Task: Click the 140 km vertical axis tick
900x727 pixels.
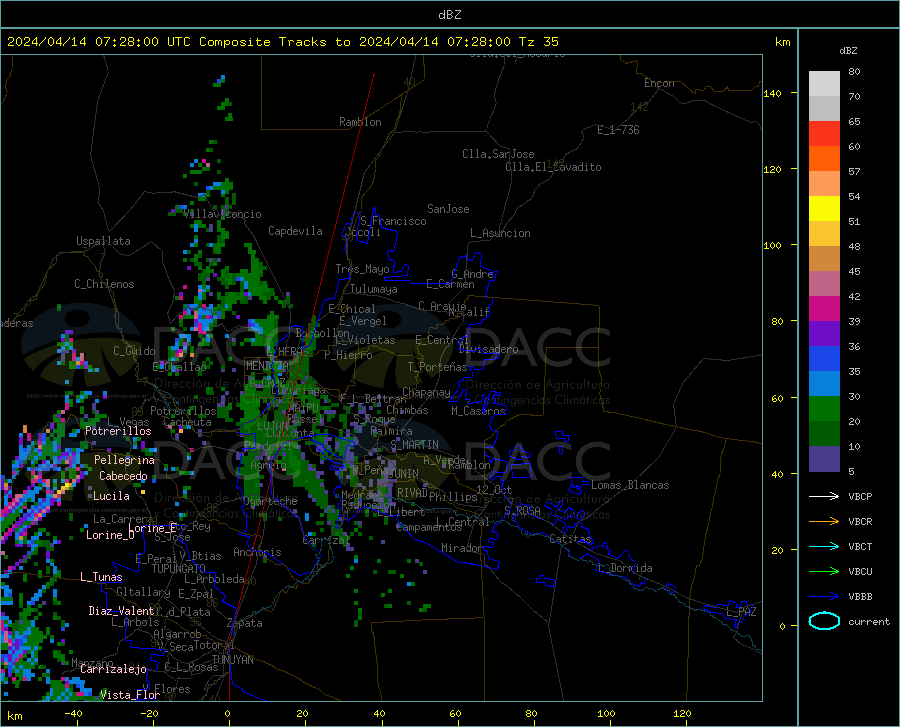Action: (x=773, y=93)
